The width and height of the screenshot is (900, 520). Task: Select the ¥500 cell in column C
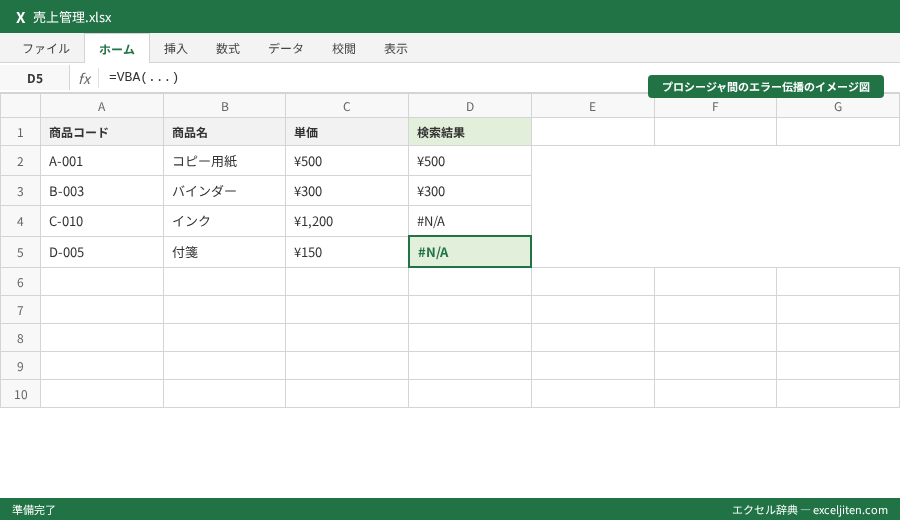347,161
